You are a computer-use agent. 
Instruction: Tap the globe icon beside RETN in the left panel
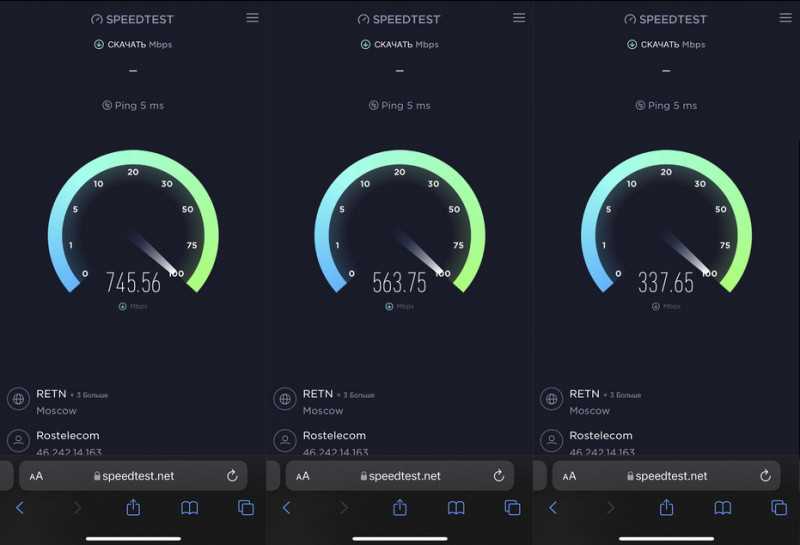click(x=18, y=399)
